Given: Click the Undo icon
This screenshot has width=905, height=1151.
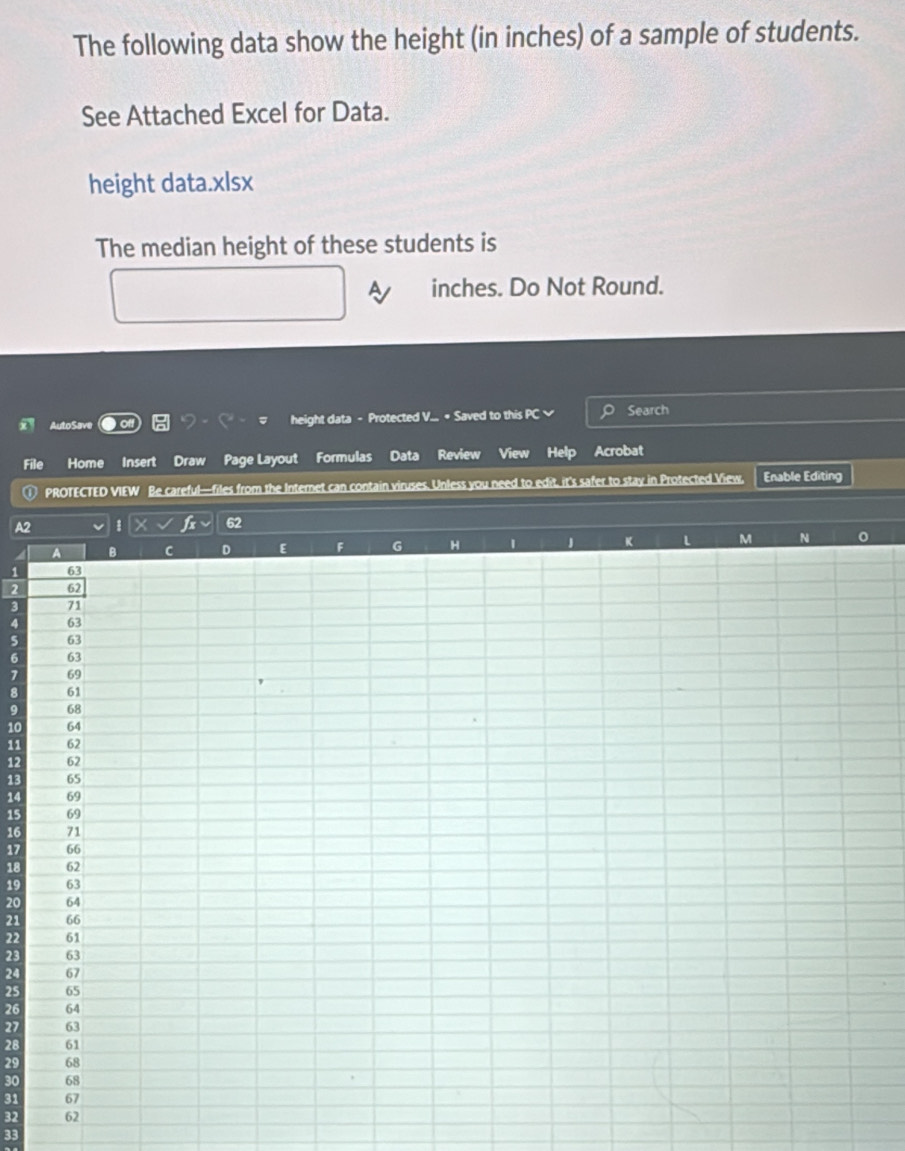Looking at the screenshot, I should click(x=189, y=422).
